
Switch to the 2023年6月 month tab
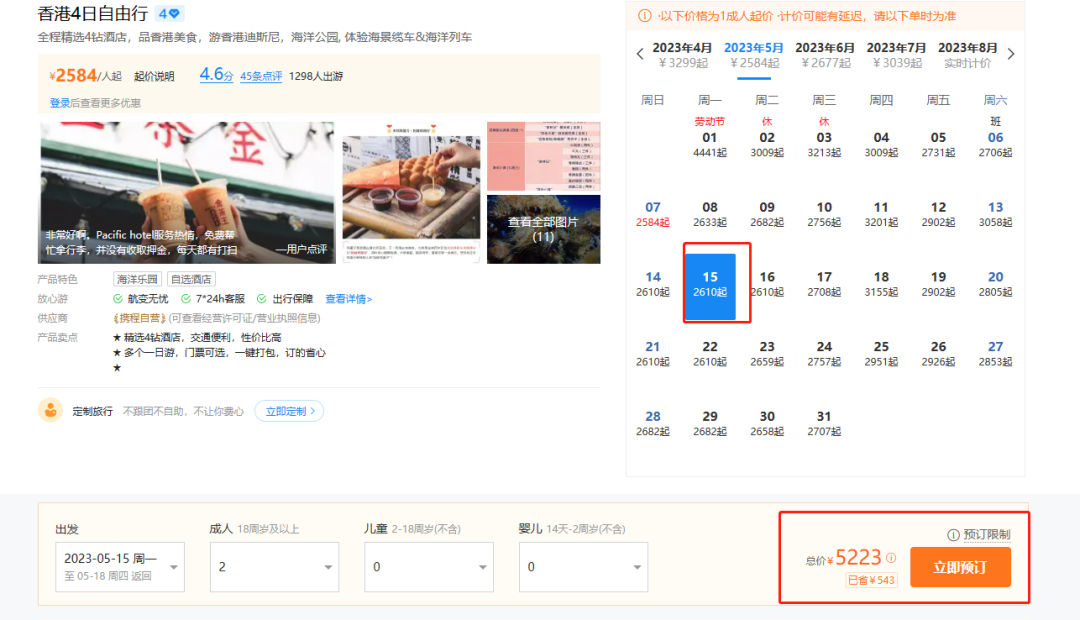click(x=825, y=54)
